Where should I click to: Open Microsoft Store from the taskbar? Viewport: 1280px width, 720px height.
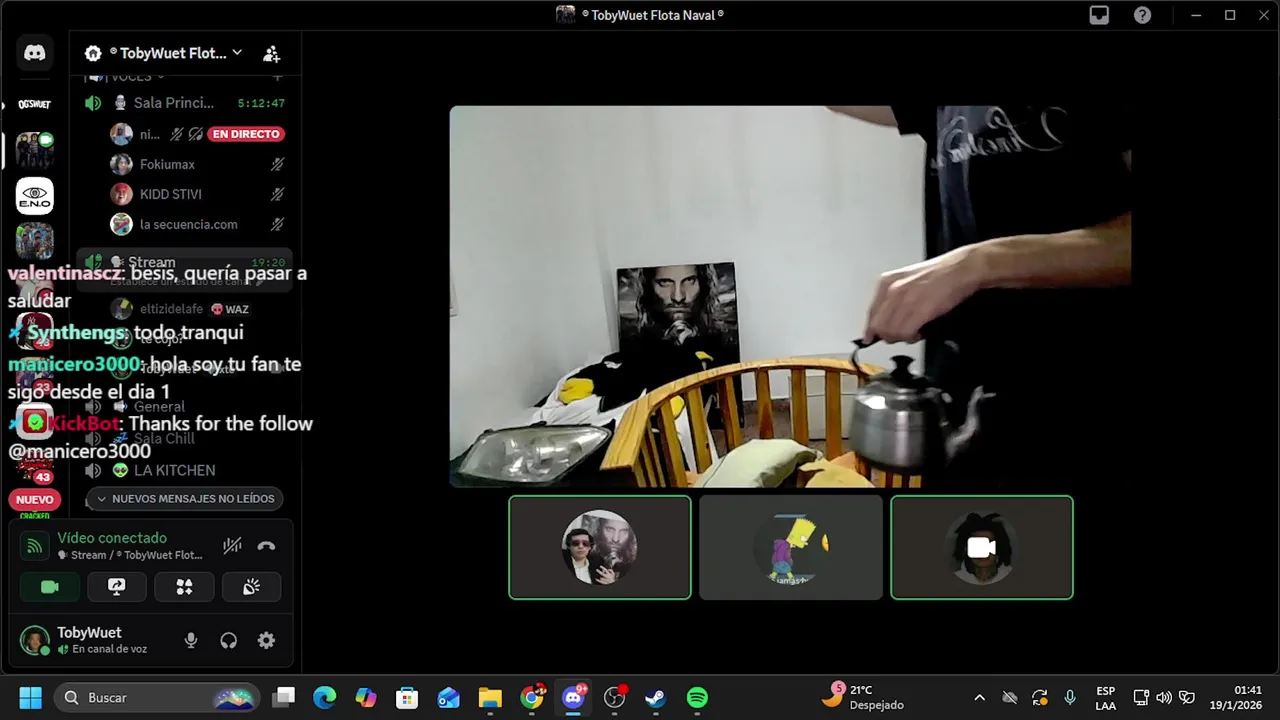(407, 697)
